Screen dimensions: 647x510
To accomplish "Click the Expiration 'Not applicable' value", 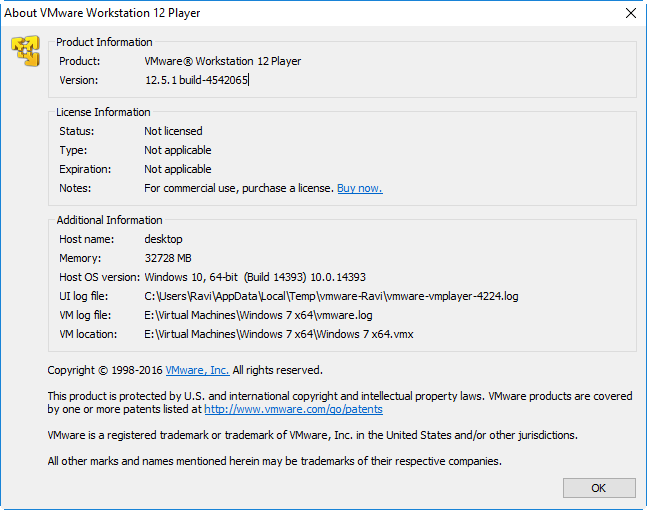I will (x=178, y=169).
